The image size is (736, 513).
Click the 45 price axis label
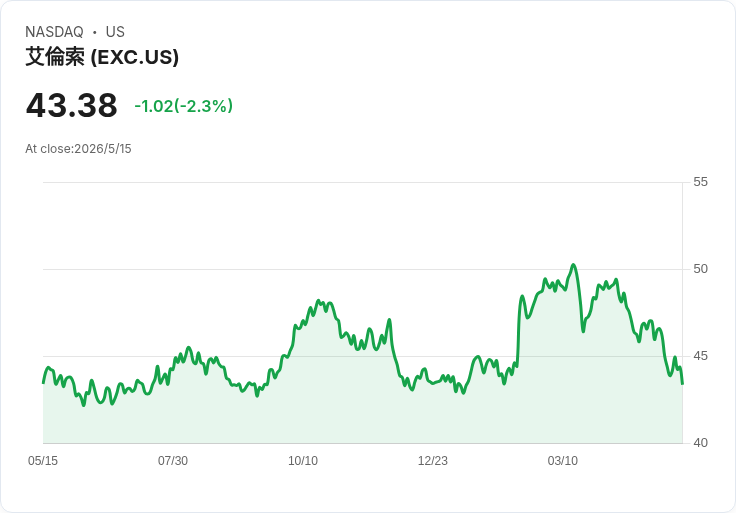pos(700,356)
